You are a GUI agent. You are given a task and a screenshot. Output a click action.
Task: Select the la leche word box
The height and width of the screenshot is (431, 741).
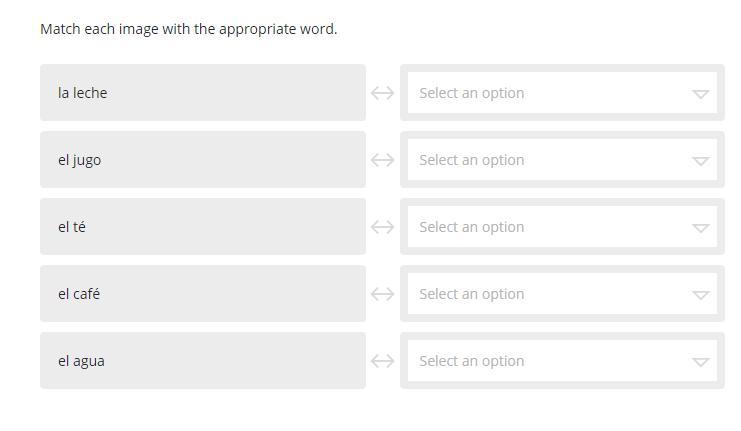(x=202, y=93)
